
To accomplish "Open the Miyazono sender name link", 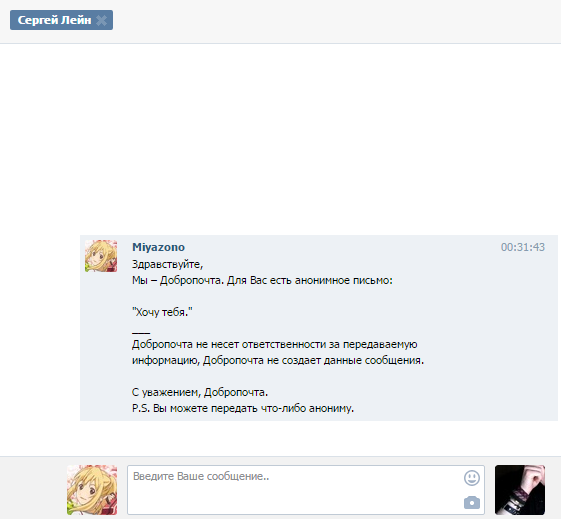I will click(x=158, y=247).
